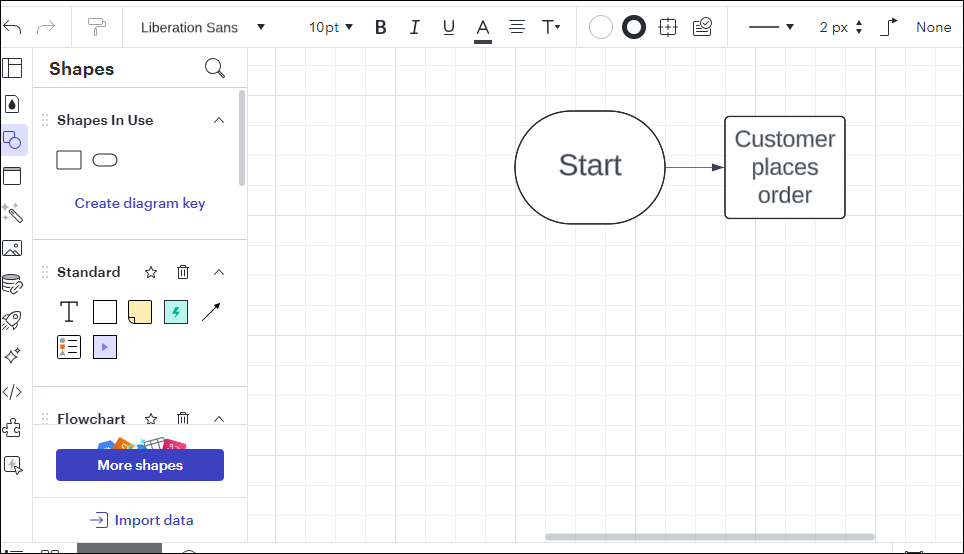This screenshot has height=554, width=964.
Task: Click the line path elbow icon
Action: coord(889,27)
